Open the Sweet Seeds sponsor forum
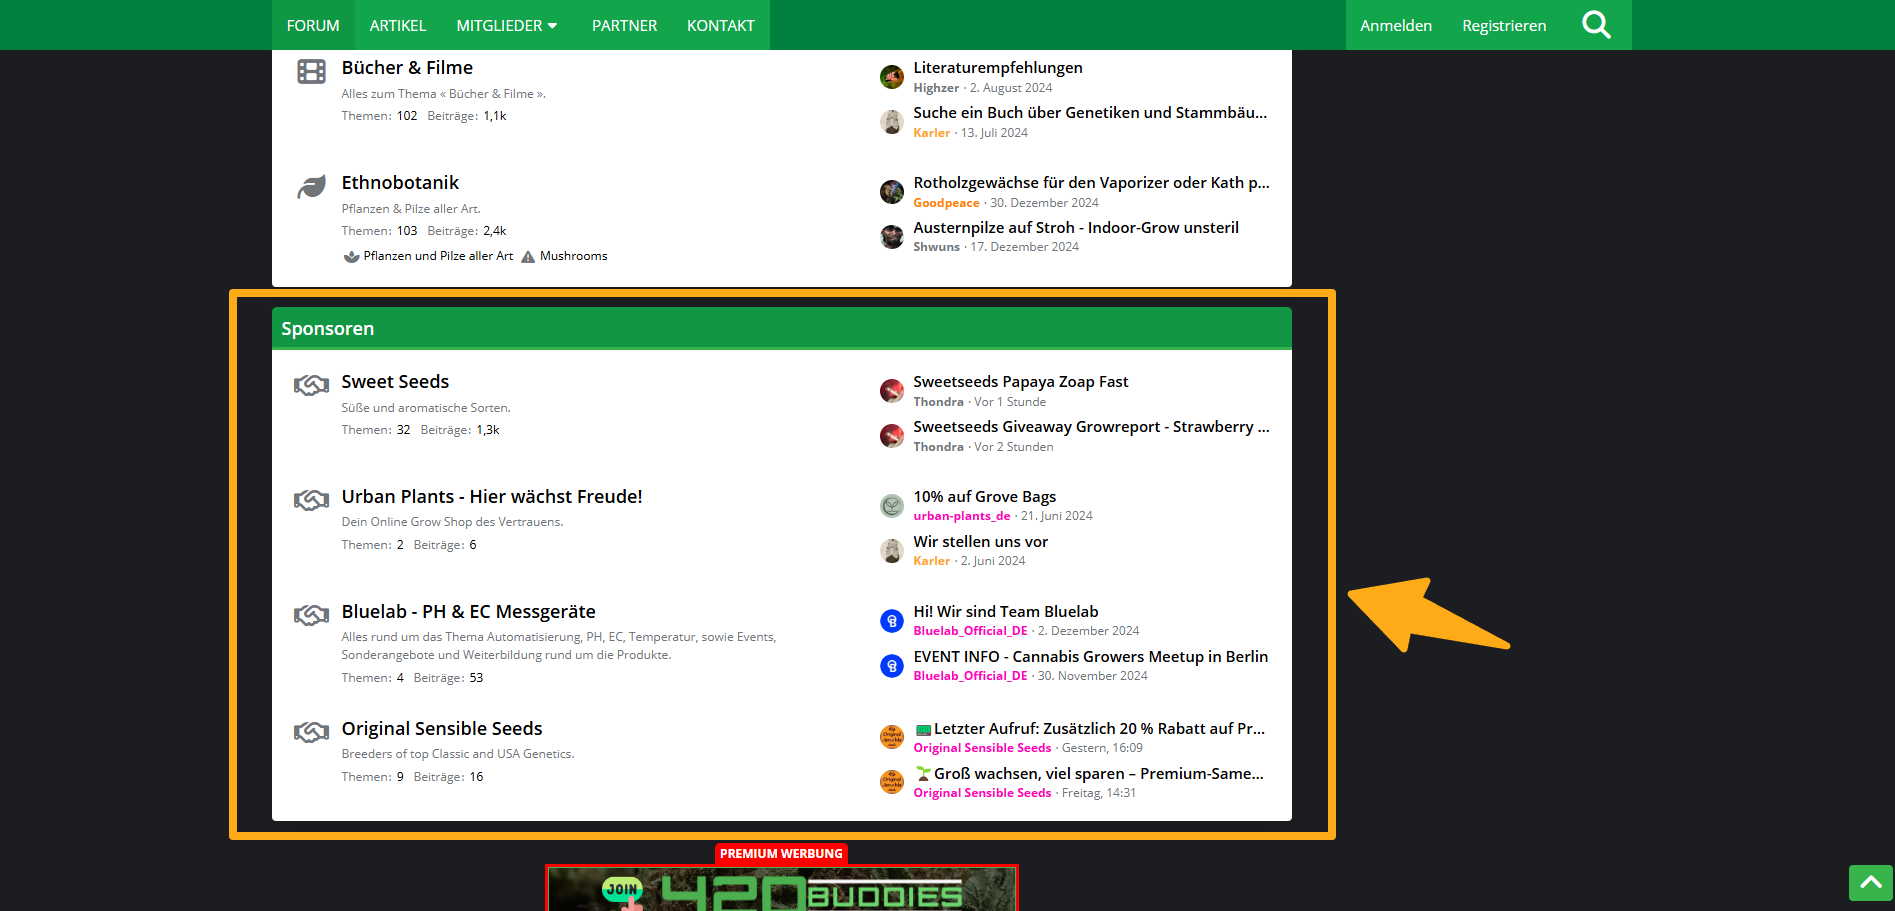Image resolution: width=1895 pixels, height=911 pixels. 395,382
